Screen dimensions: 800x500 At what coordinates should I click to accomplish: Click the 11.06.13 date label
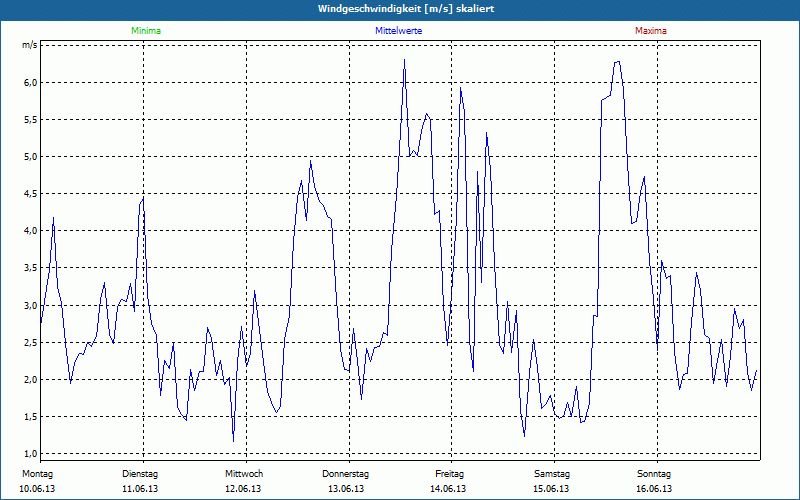[140, 489]
